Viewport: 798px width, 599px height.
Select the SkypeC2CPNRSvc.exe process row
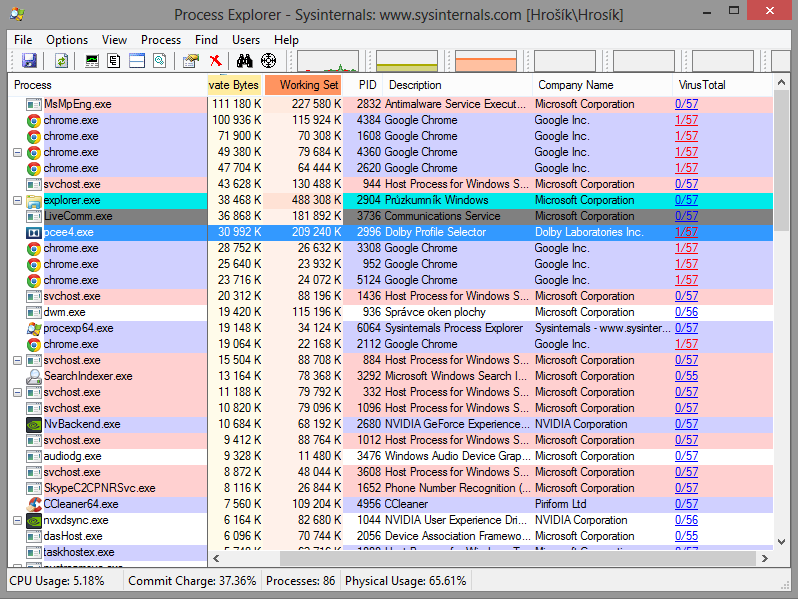coord(390,489)
